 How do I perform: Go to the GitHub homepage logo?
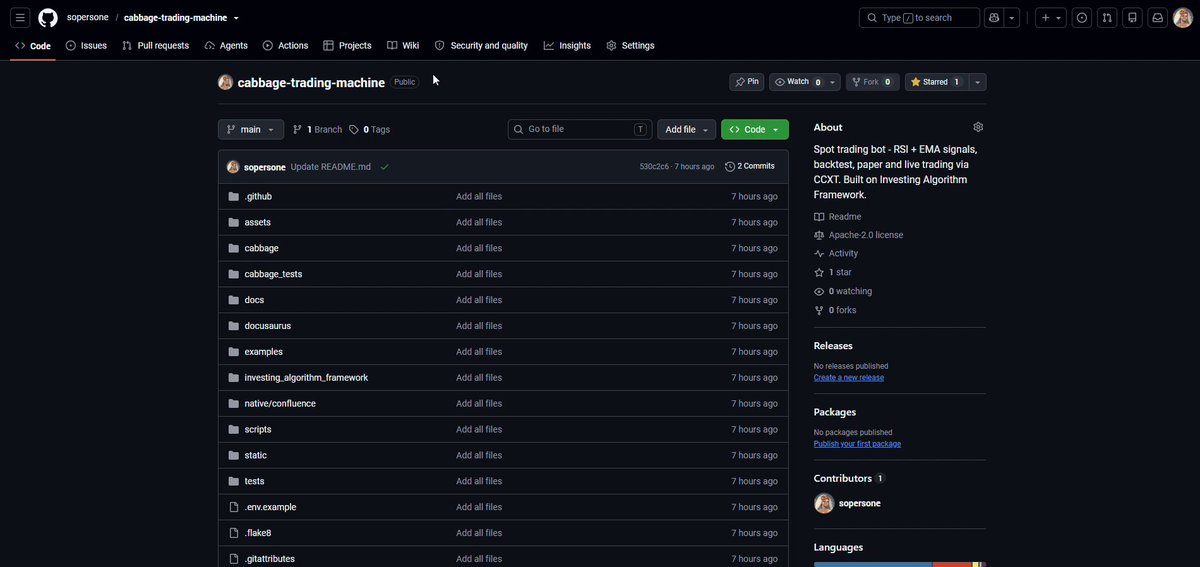[x=48, y=18]
